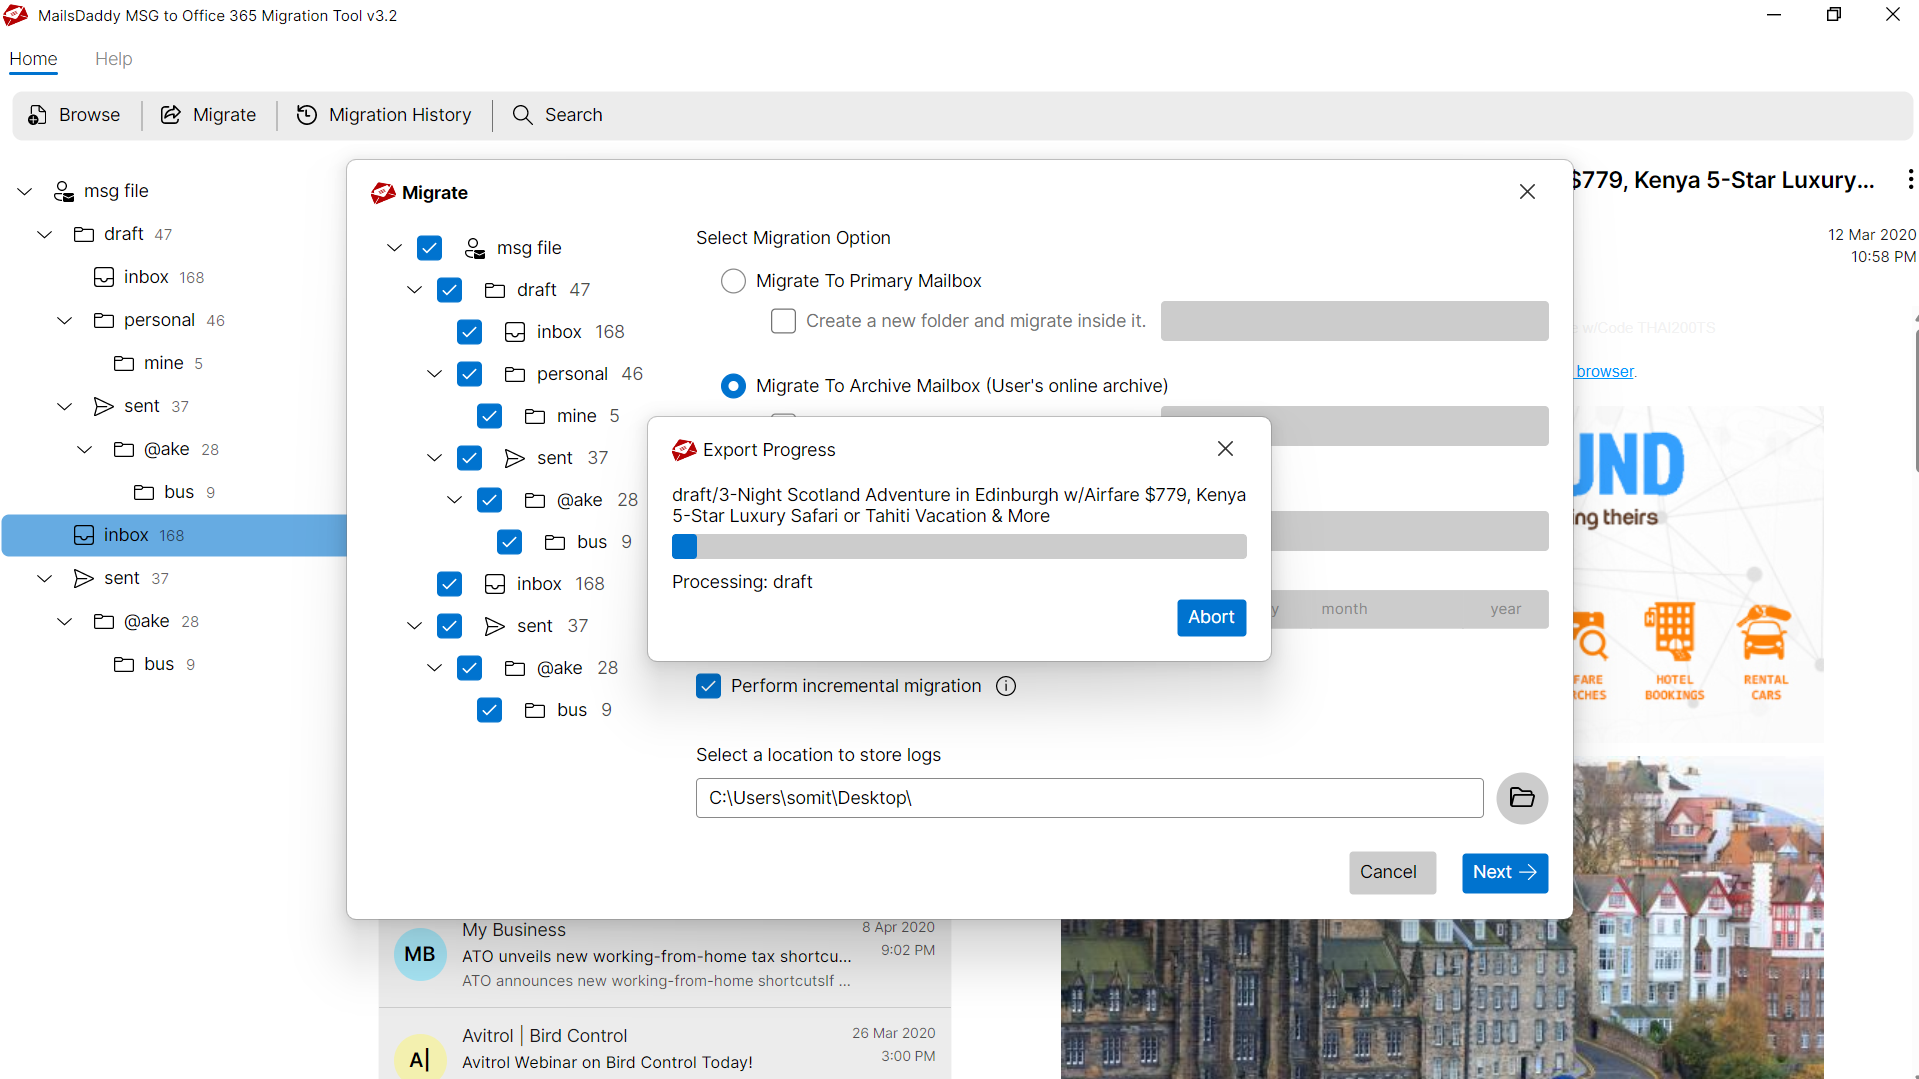Click the MB avatar of My Business email

tap(420, 954)
